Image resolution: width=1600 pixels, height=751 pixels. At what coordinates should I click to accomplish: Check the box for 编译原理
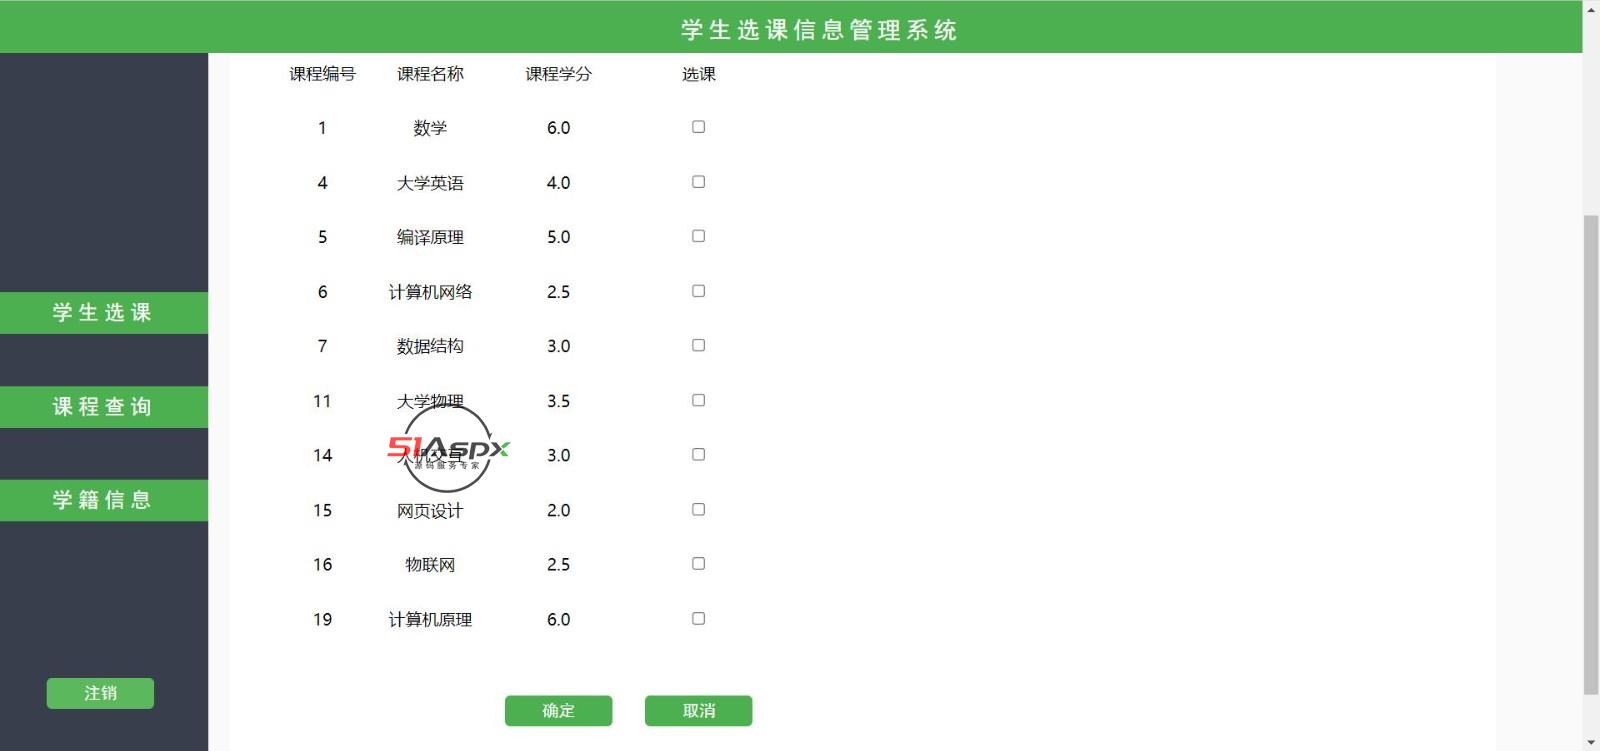click(x=698, y=236)
